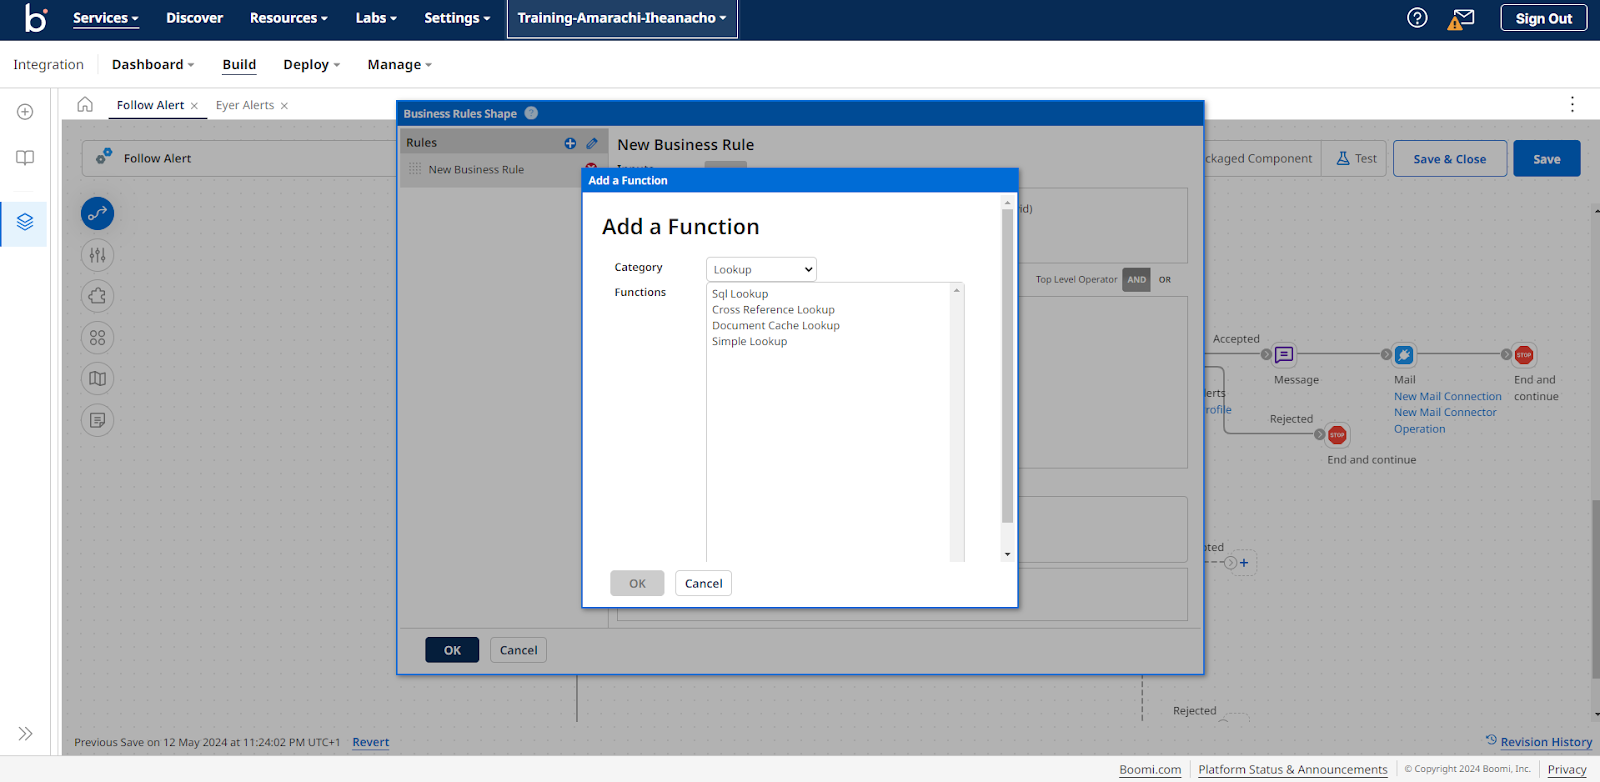Open the Labs dropdown menu
This screenshot has height=782, width=1600.
[x=376, y=18]
